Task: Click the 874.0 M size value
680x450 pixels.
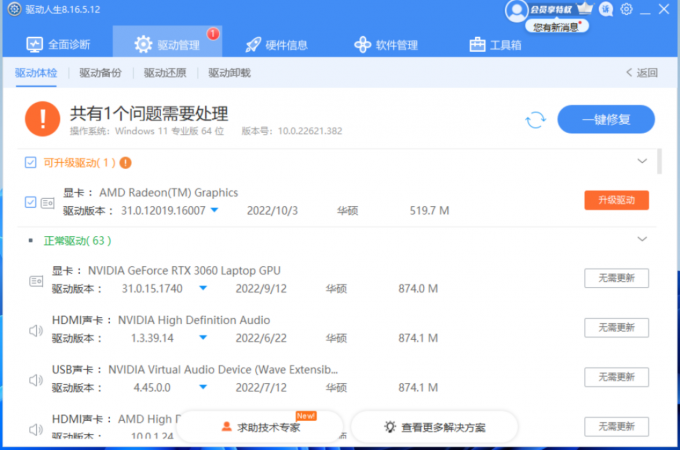Action: tap(418, 289)
